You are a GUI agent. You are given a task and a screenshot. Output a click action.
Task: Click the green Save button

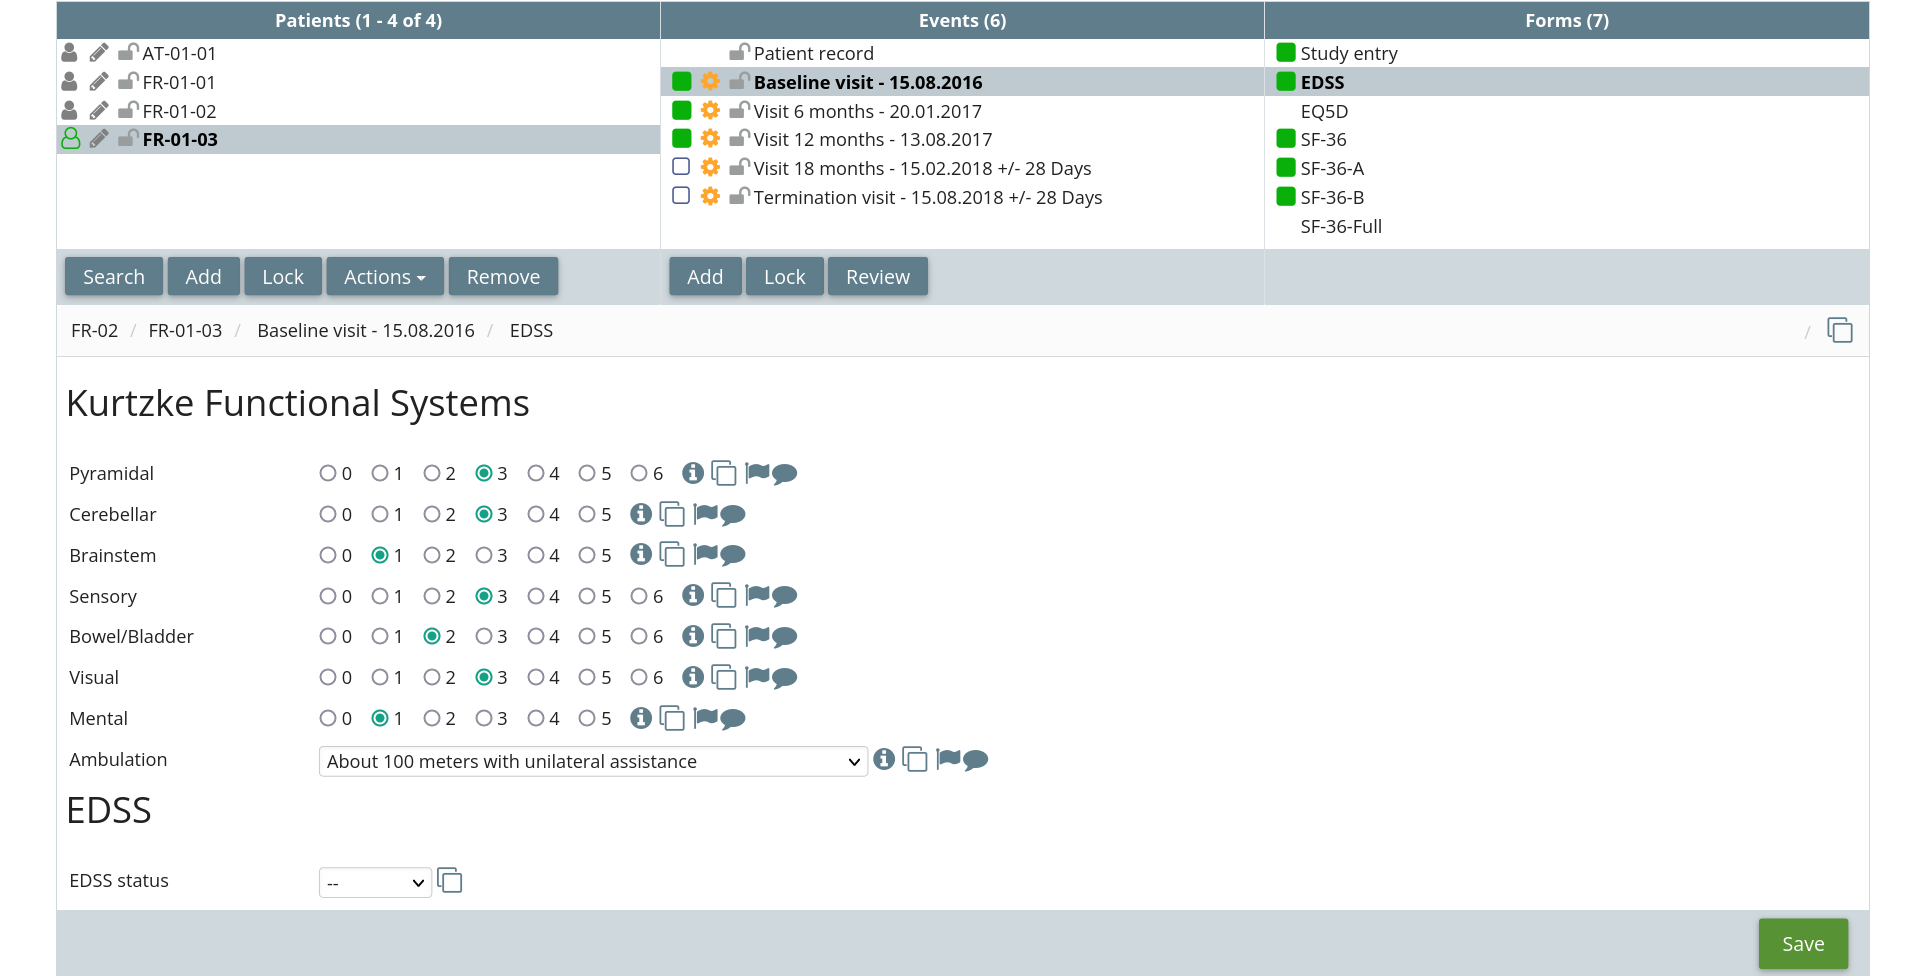pos(1802,944)
